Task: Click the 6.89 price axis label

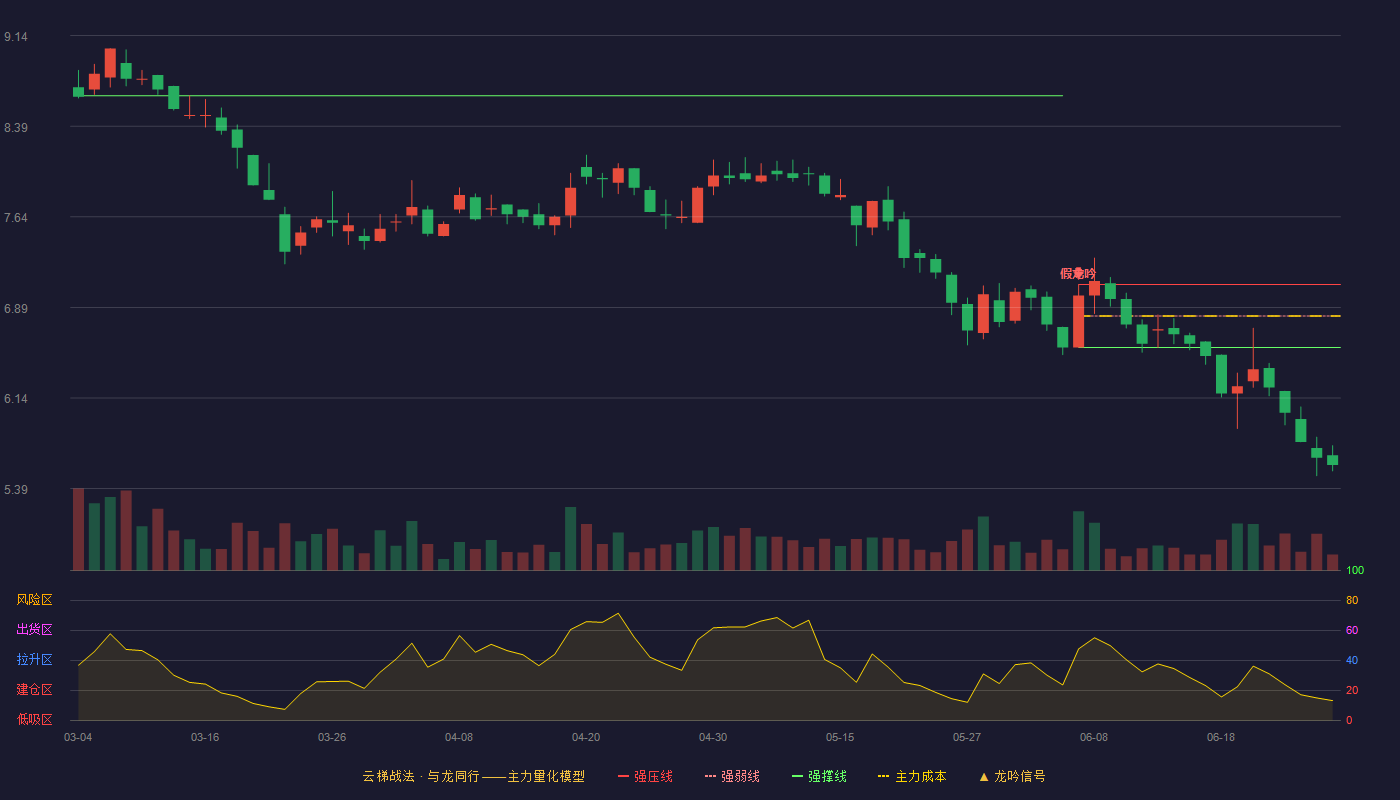Action: point(16,309)
